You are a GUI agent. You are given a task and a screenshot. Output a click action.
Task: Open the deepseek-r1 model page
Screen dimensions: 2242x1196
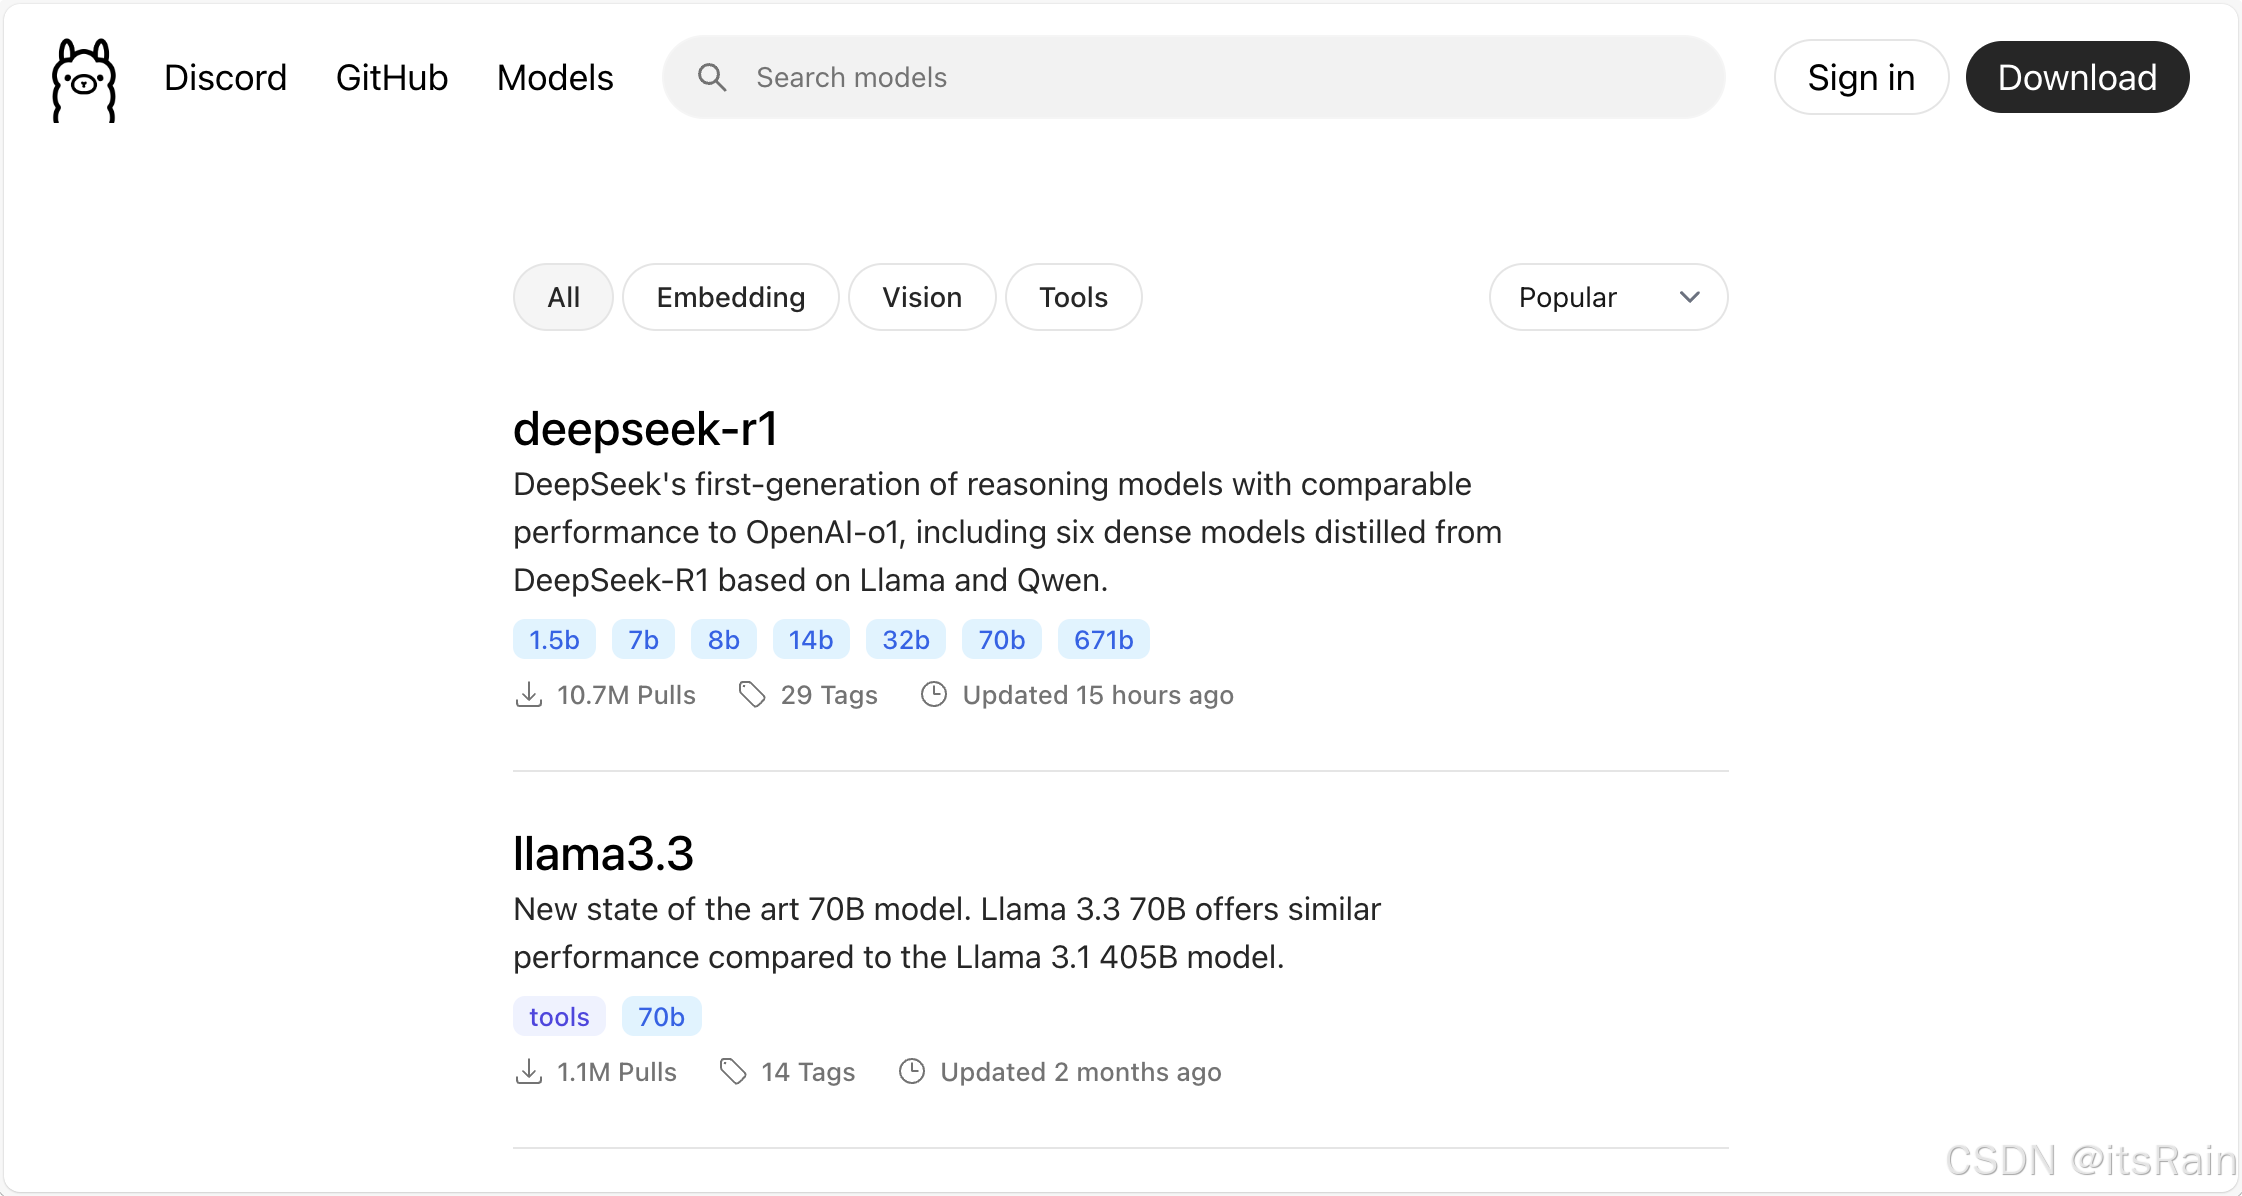pos(645,429)
